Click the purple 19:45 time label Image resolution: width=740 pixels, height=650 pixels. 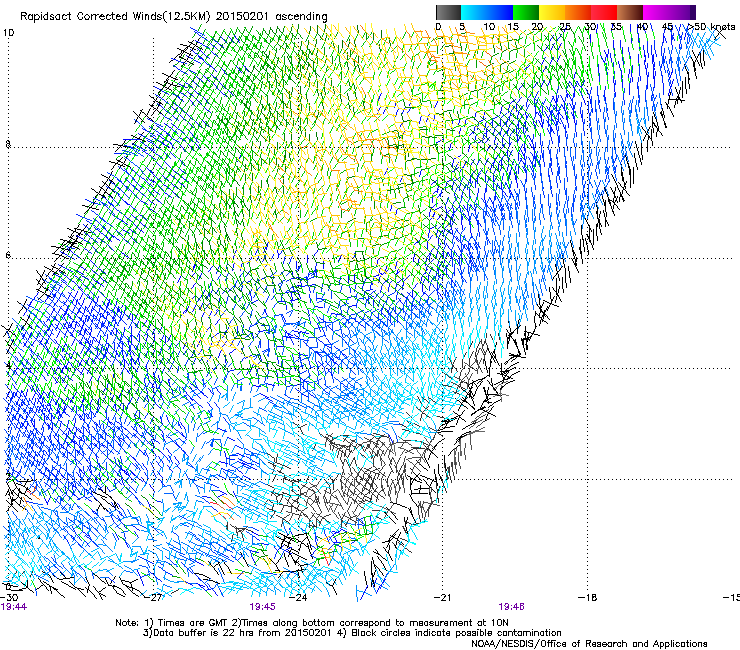coord(263,607)
